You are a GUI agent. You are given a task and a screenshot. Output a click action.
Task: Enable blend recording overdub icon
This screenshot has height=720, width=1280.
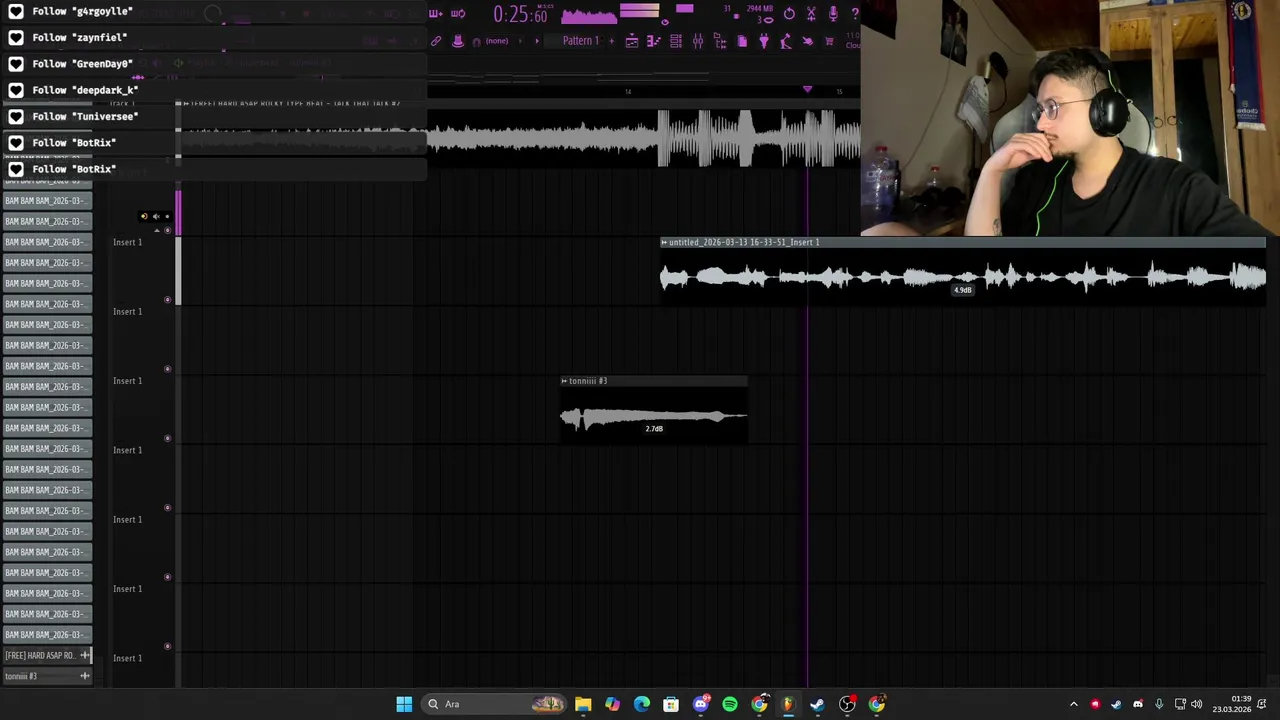tap(436, 14)
